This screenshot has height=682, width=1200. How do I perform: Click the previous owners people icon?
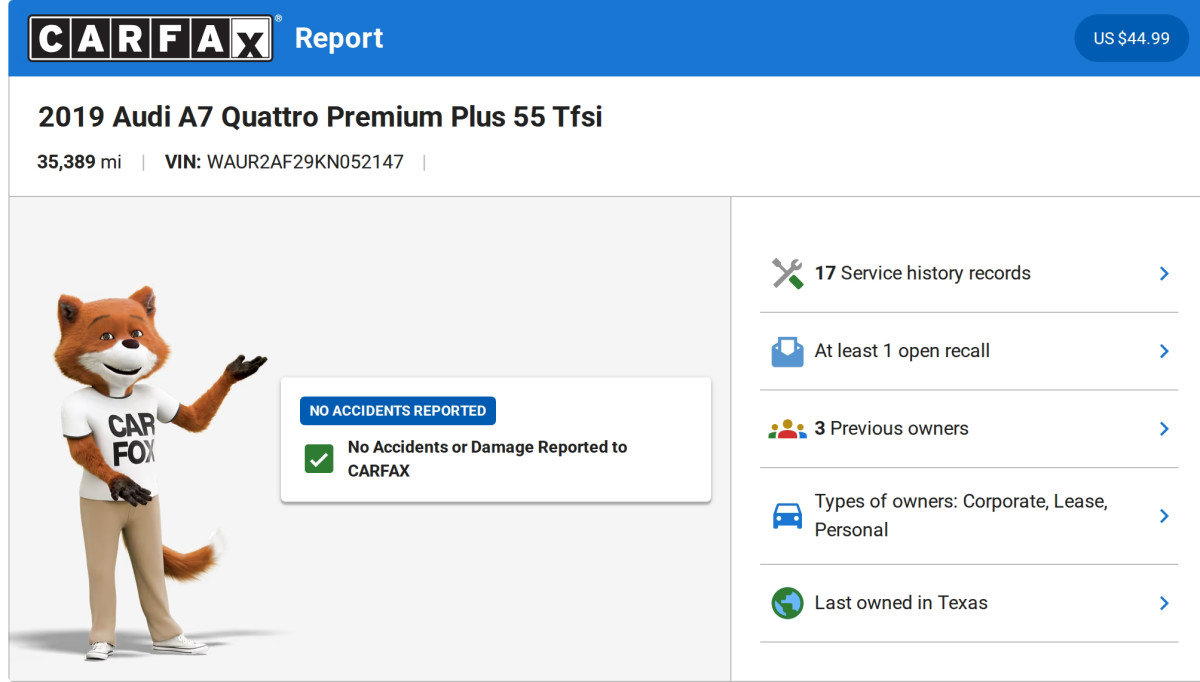(787, 429)
